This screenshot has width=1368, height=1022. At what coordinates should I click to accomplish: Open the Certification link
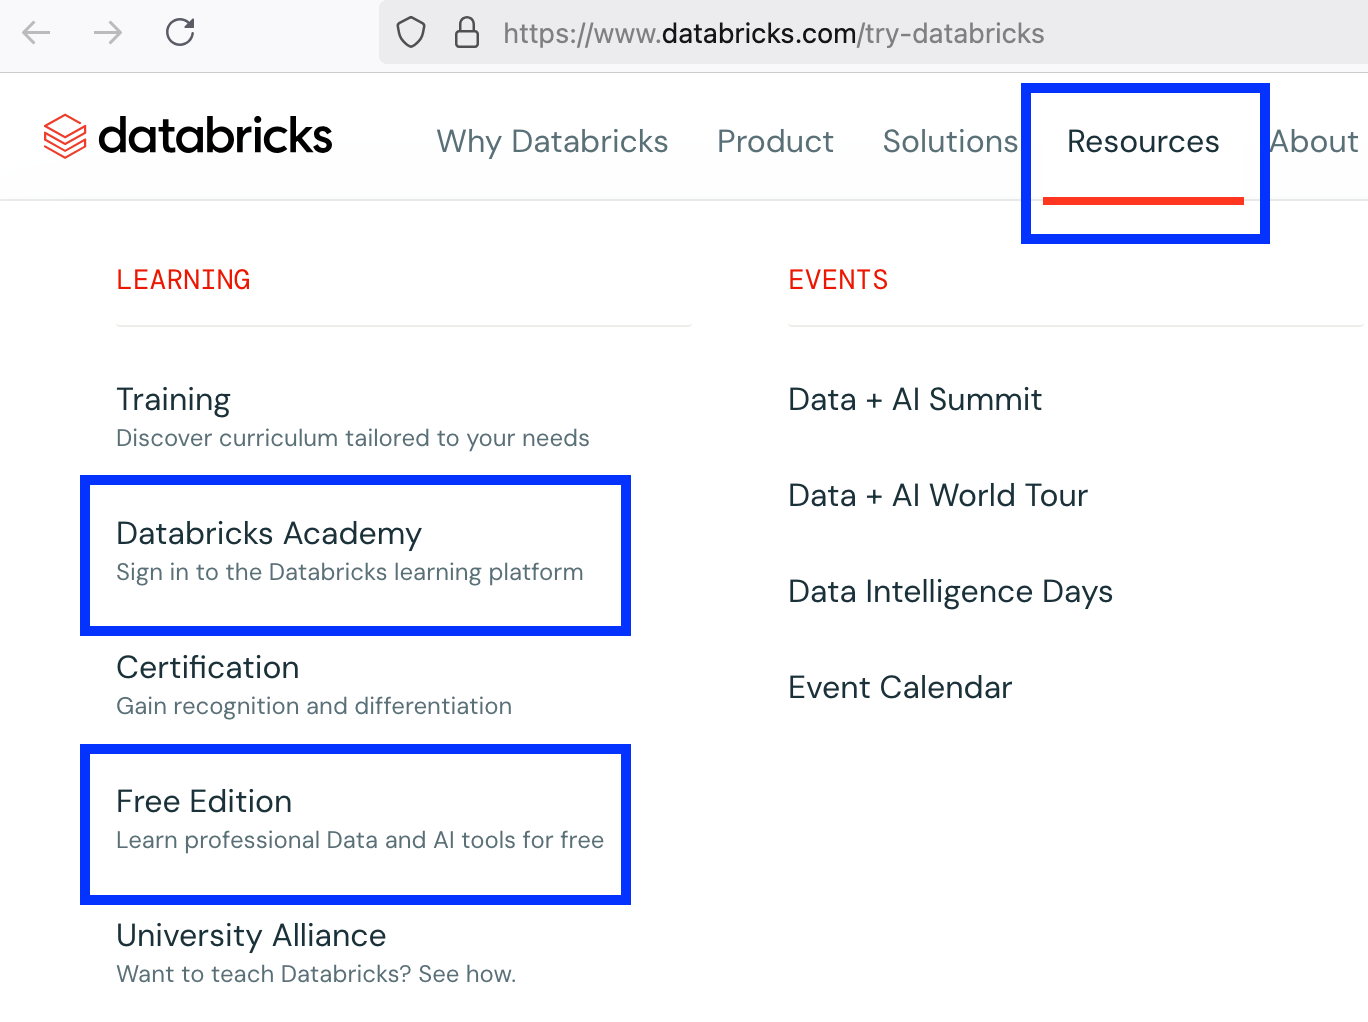click(208, 667)
